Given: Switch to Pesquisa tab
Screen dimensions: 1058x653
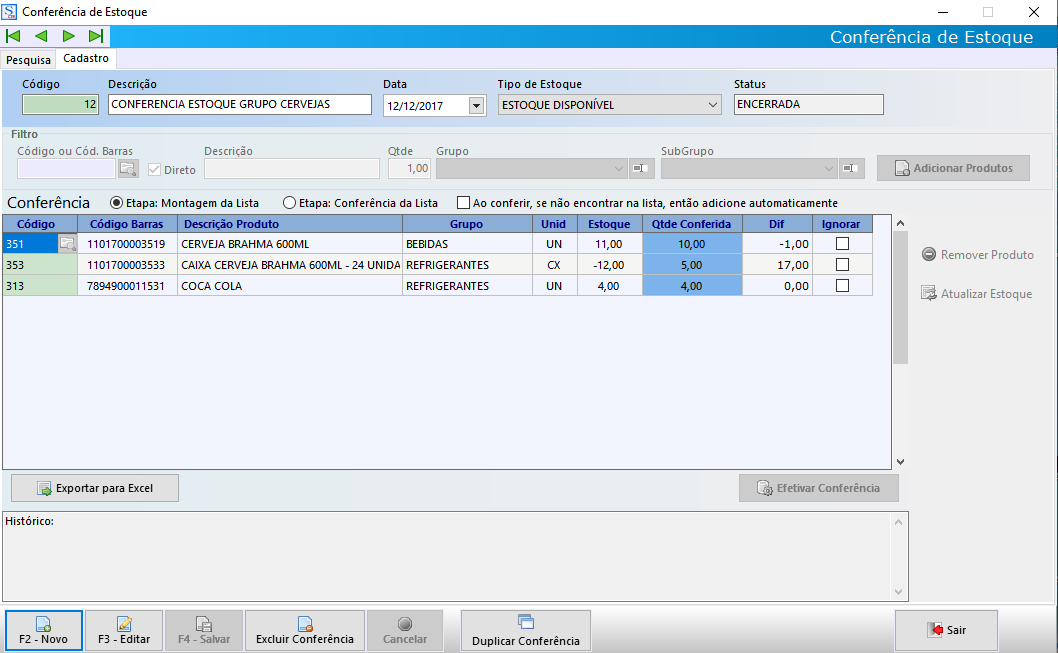Looking at the screenshot, I should [x=28, y=59].
